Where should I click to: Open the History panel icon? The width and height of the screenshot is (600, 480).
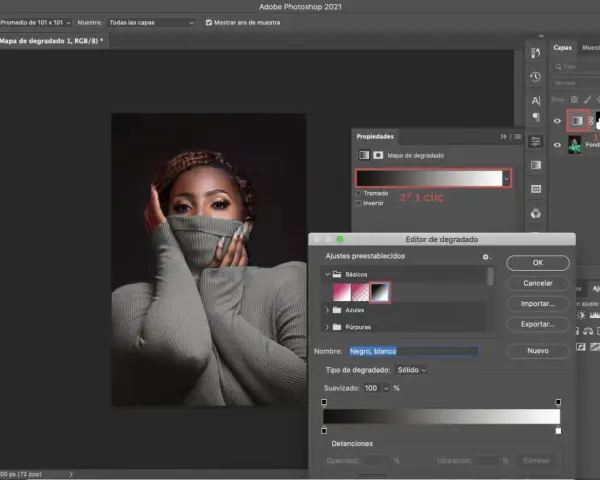click(535, 77)
